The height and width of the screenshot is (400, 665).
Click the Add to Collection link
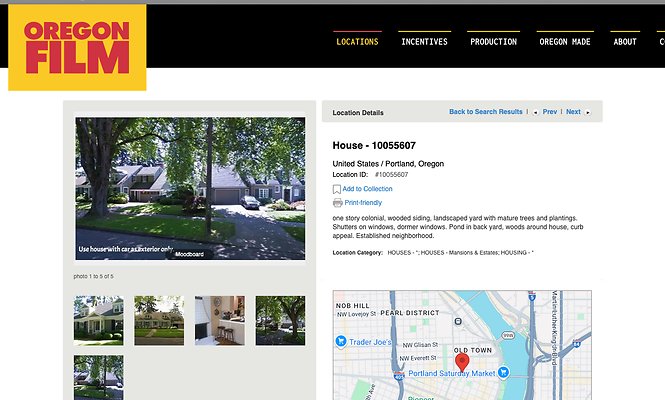367,189
